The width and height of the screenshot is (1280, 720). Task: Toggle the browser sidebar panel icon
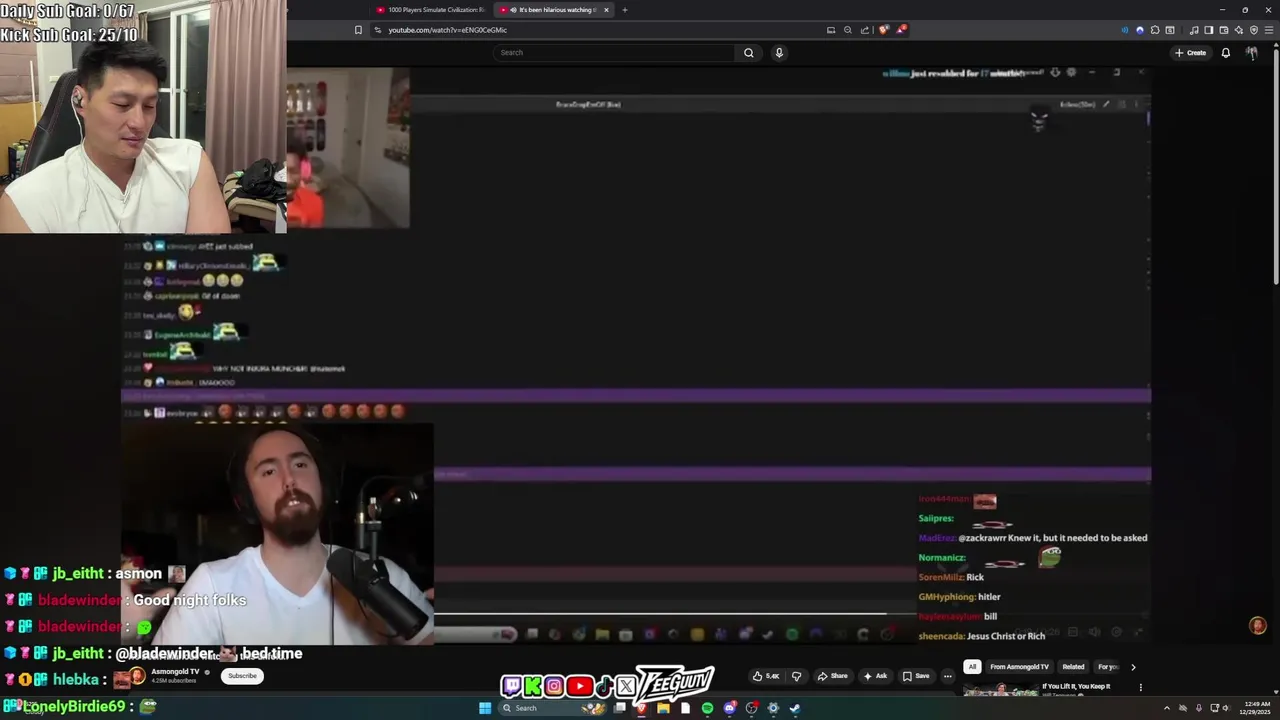click(x=1209, y=30)
